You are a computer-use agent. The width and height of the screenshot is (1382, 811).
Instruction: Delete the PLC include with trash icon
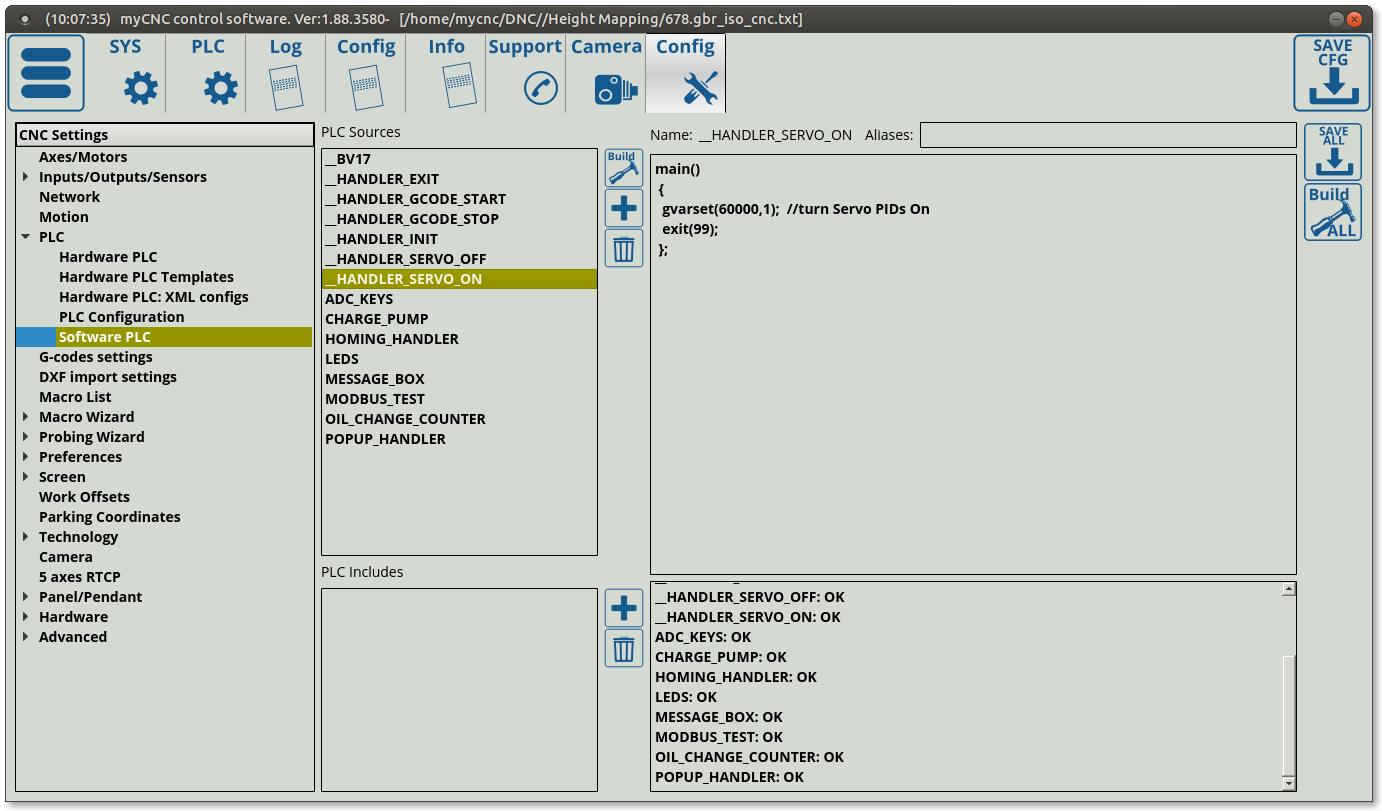click(x=623, y=649)
